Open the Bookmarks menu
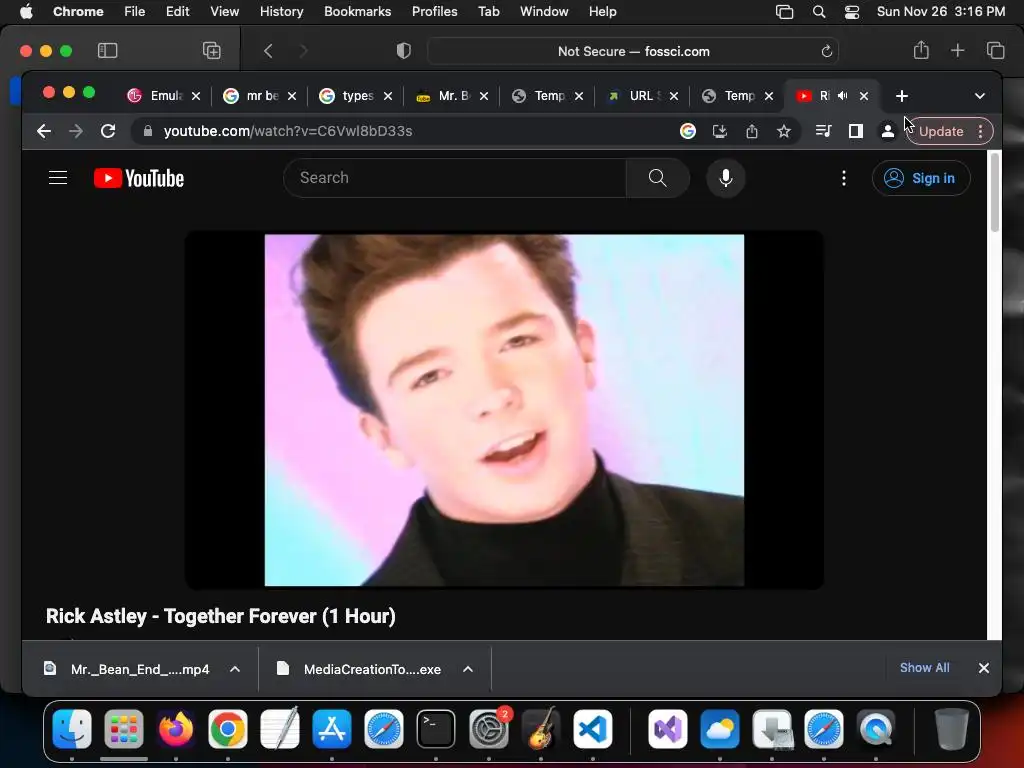The width and height of the screenshot is (1024, 768). click(357, 12)
